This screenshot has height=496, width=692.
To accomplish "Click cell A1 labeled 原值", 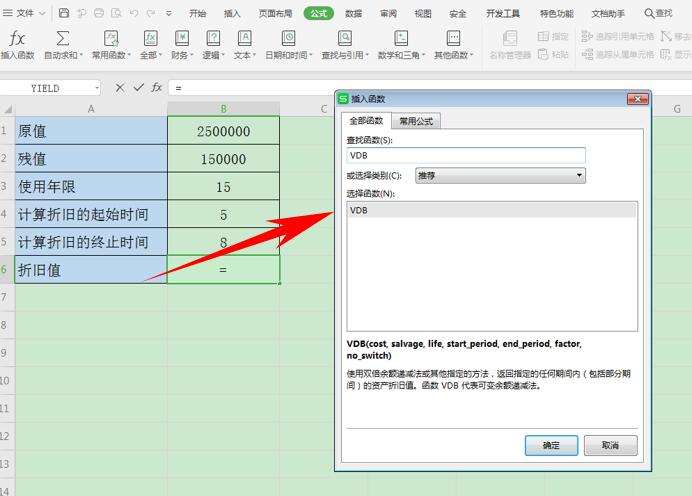I will 91,131.
